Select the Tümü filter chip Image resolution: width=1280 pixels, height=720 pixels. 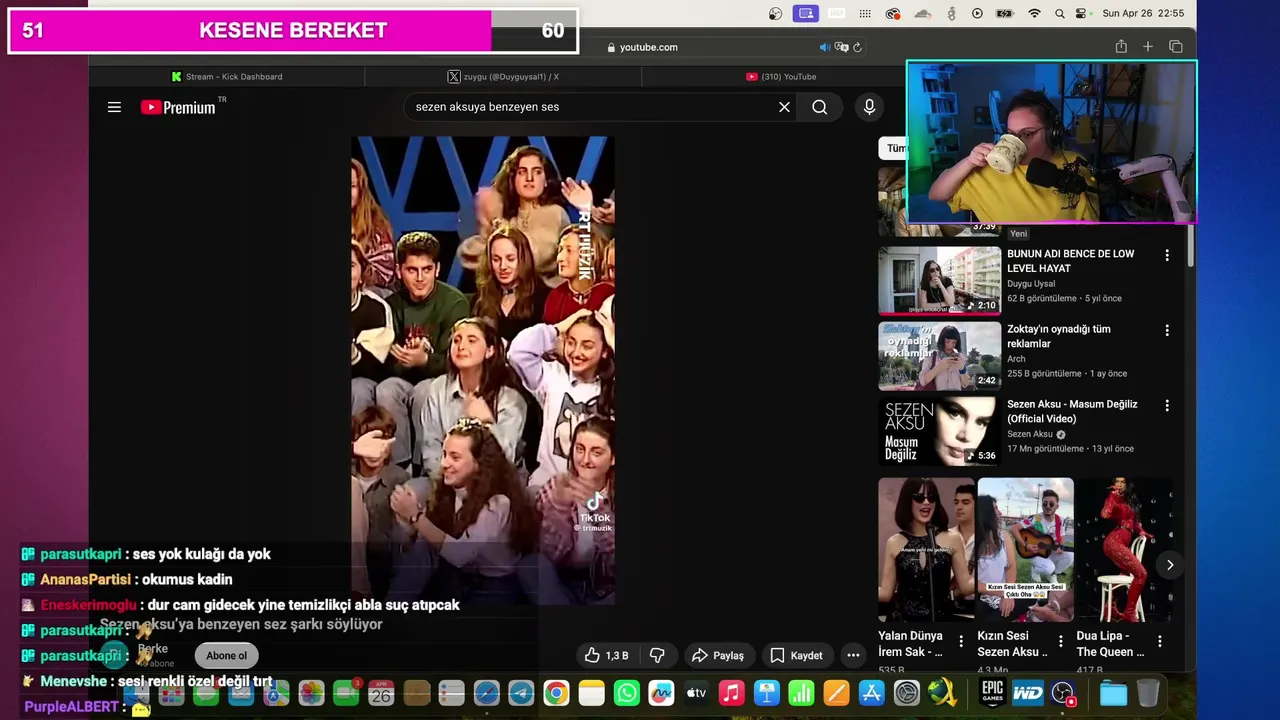[x=893, y=148]
